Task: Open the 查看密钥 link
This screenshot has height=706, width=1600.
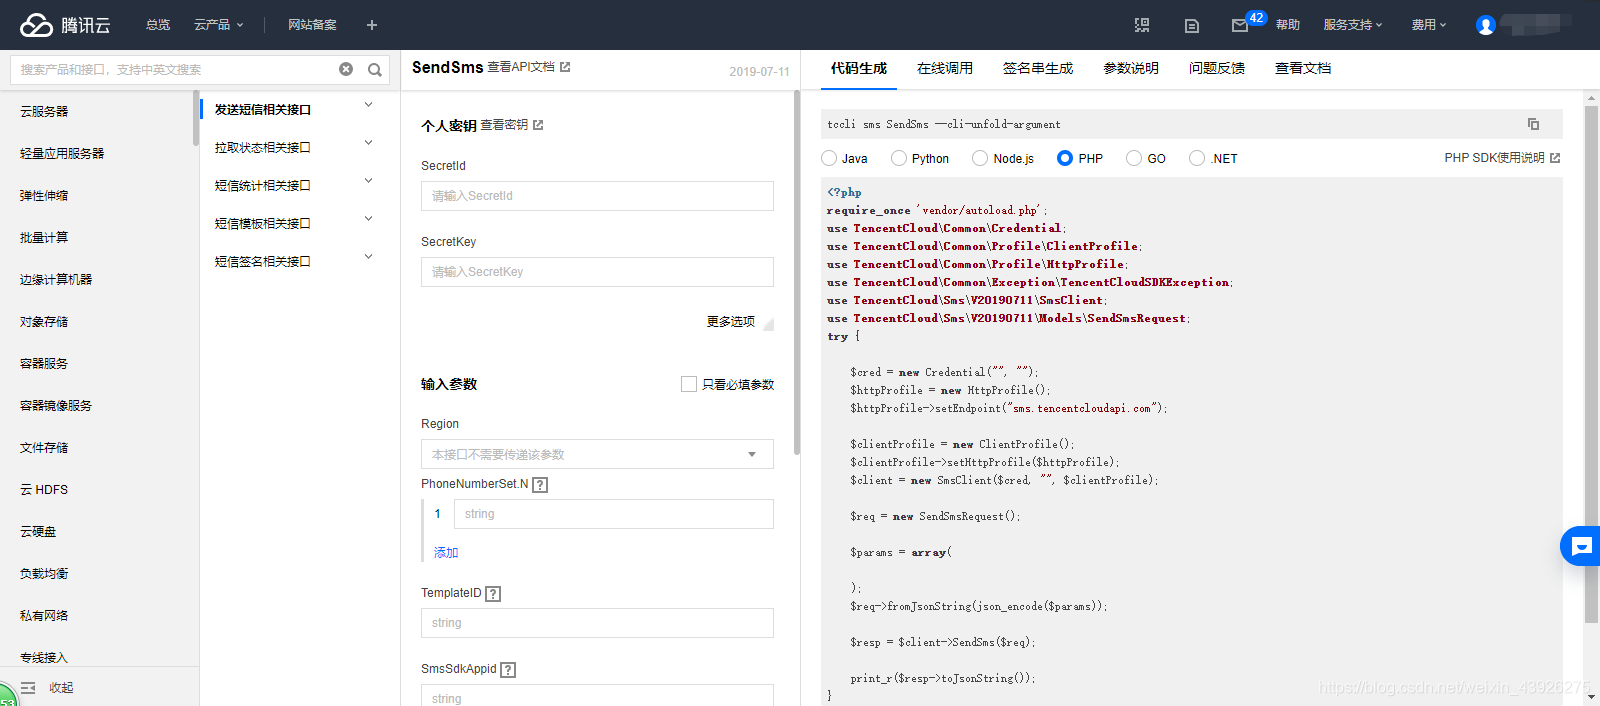Action: point(504,125)
